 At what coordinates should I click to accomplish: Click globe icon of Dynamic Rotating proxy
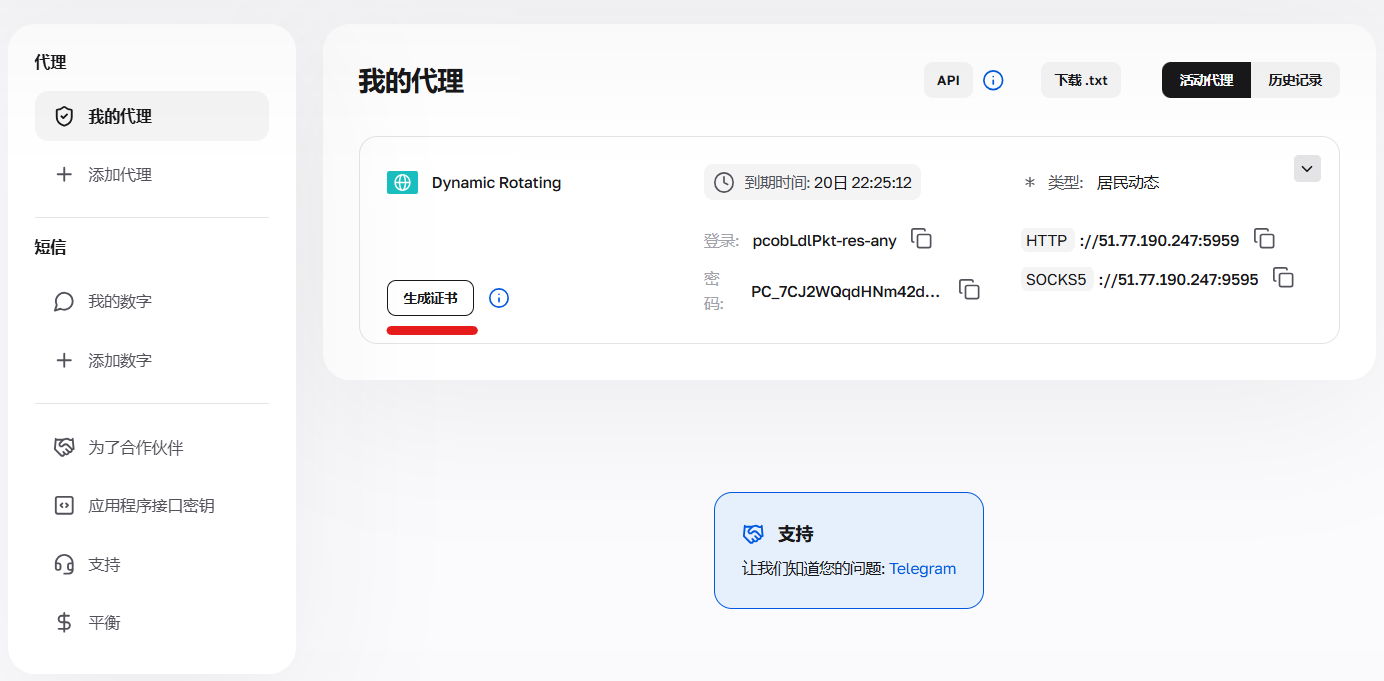coord(402,182)
